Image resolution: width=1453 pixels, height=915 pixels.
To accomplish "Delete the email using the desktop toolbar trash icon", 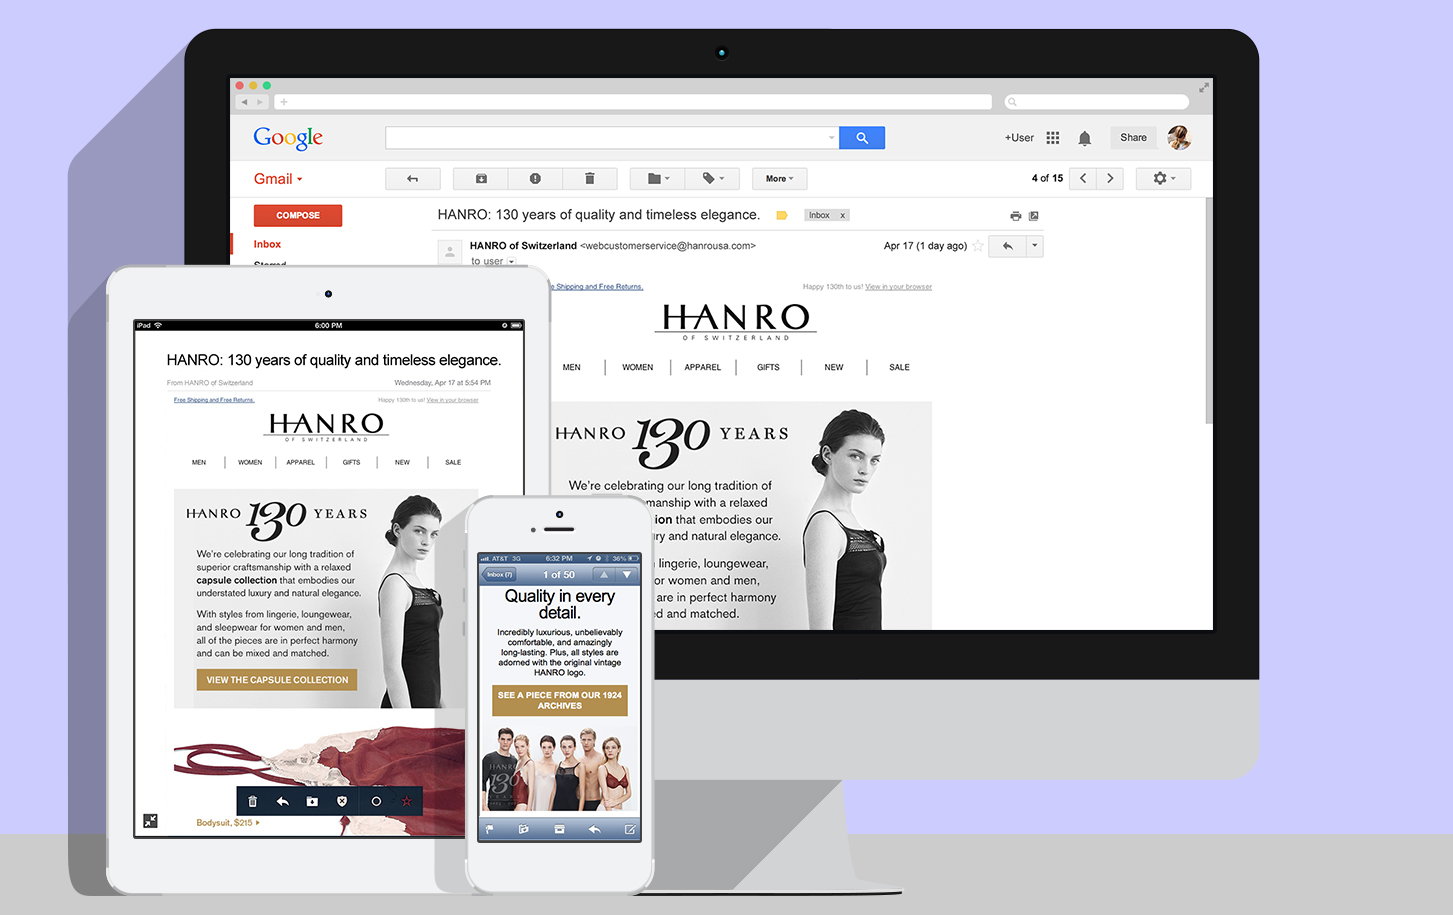I will tap(590, 179).
